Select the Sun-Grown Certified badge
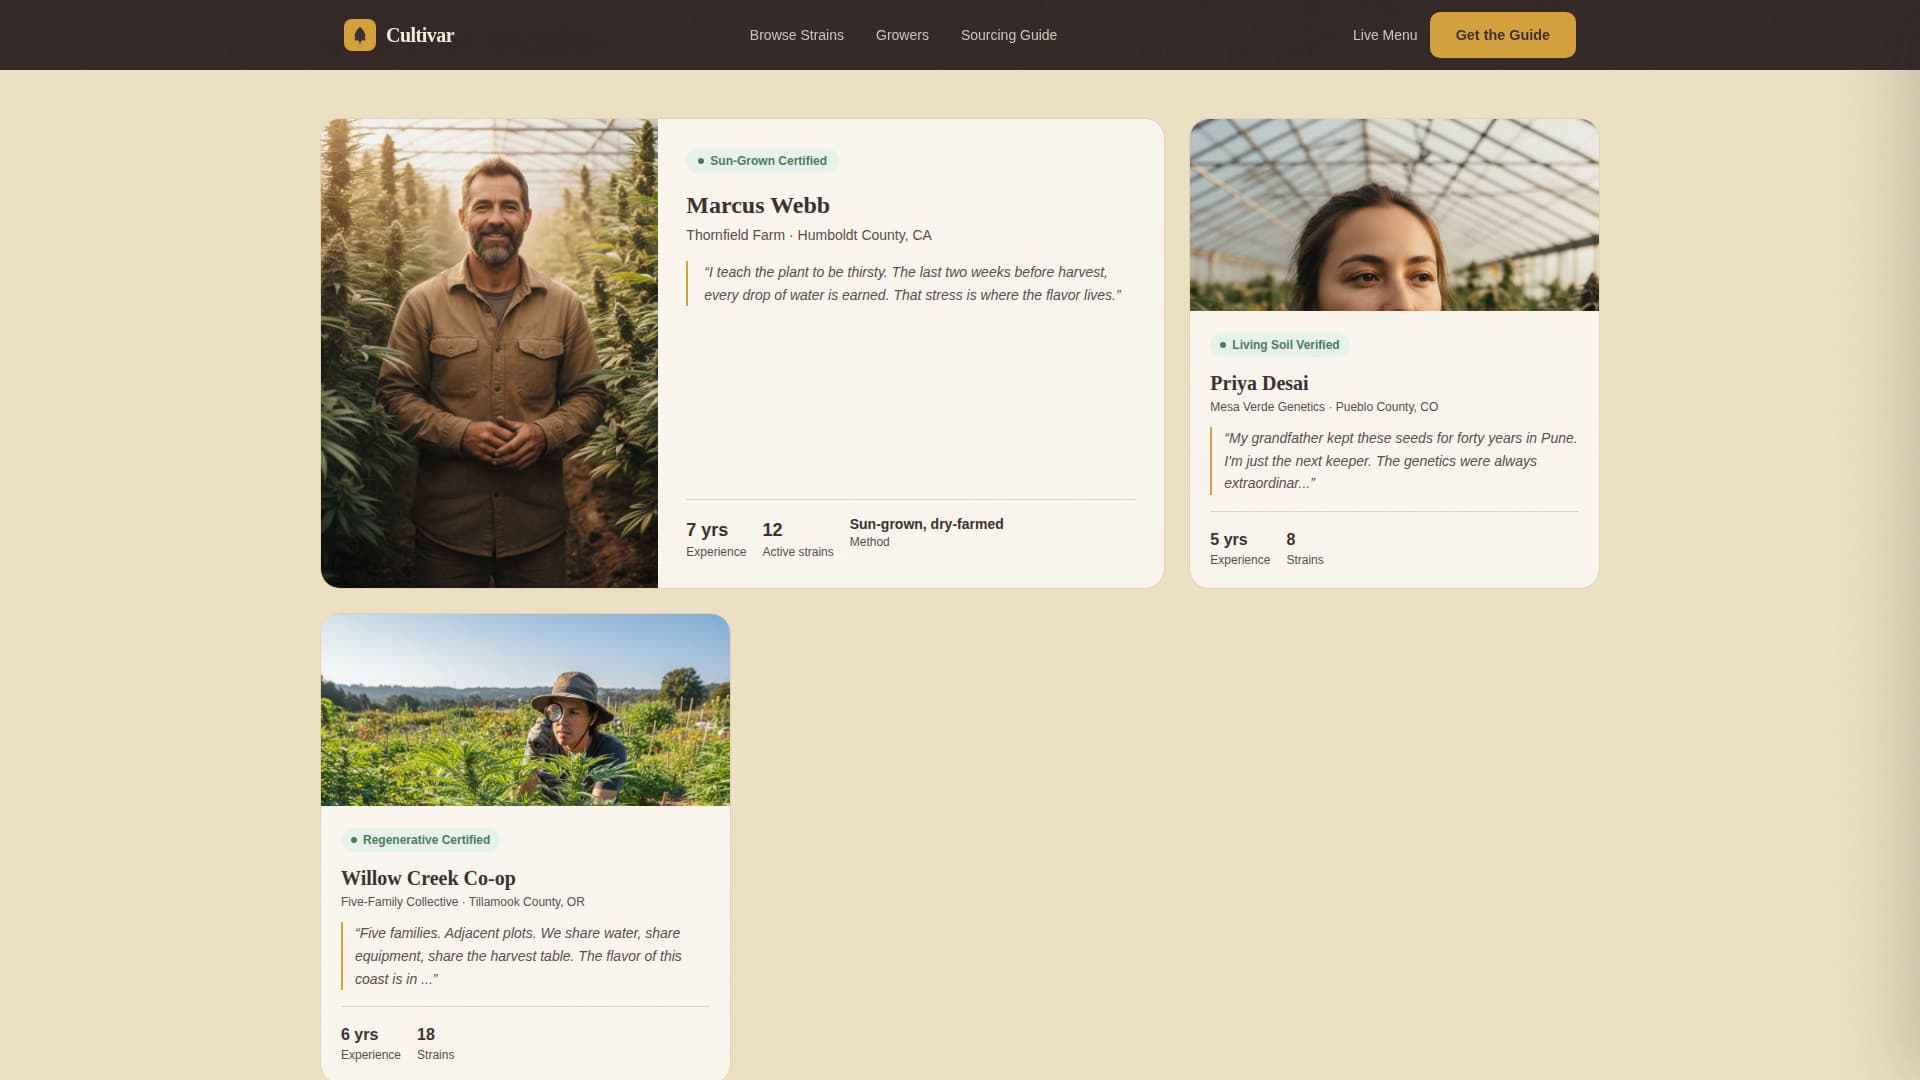1920x1080 pixels. 762,161
